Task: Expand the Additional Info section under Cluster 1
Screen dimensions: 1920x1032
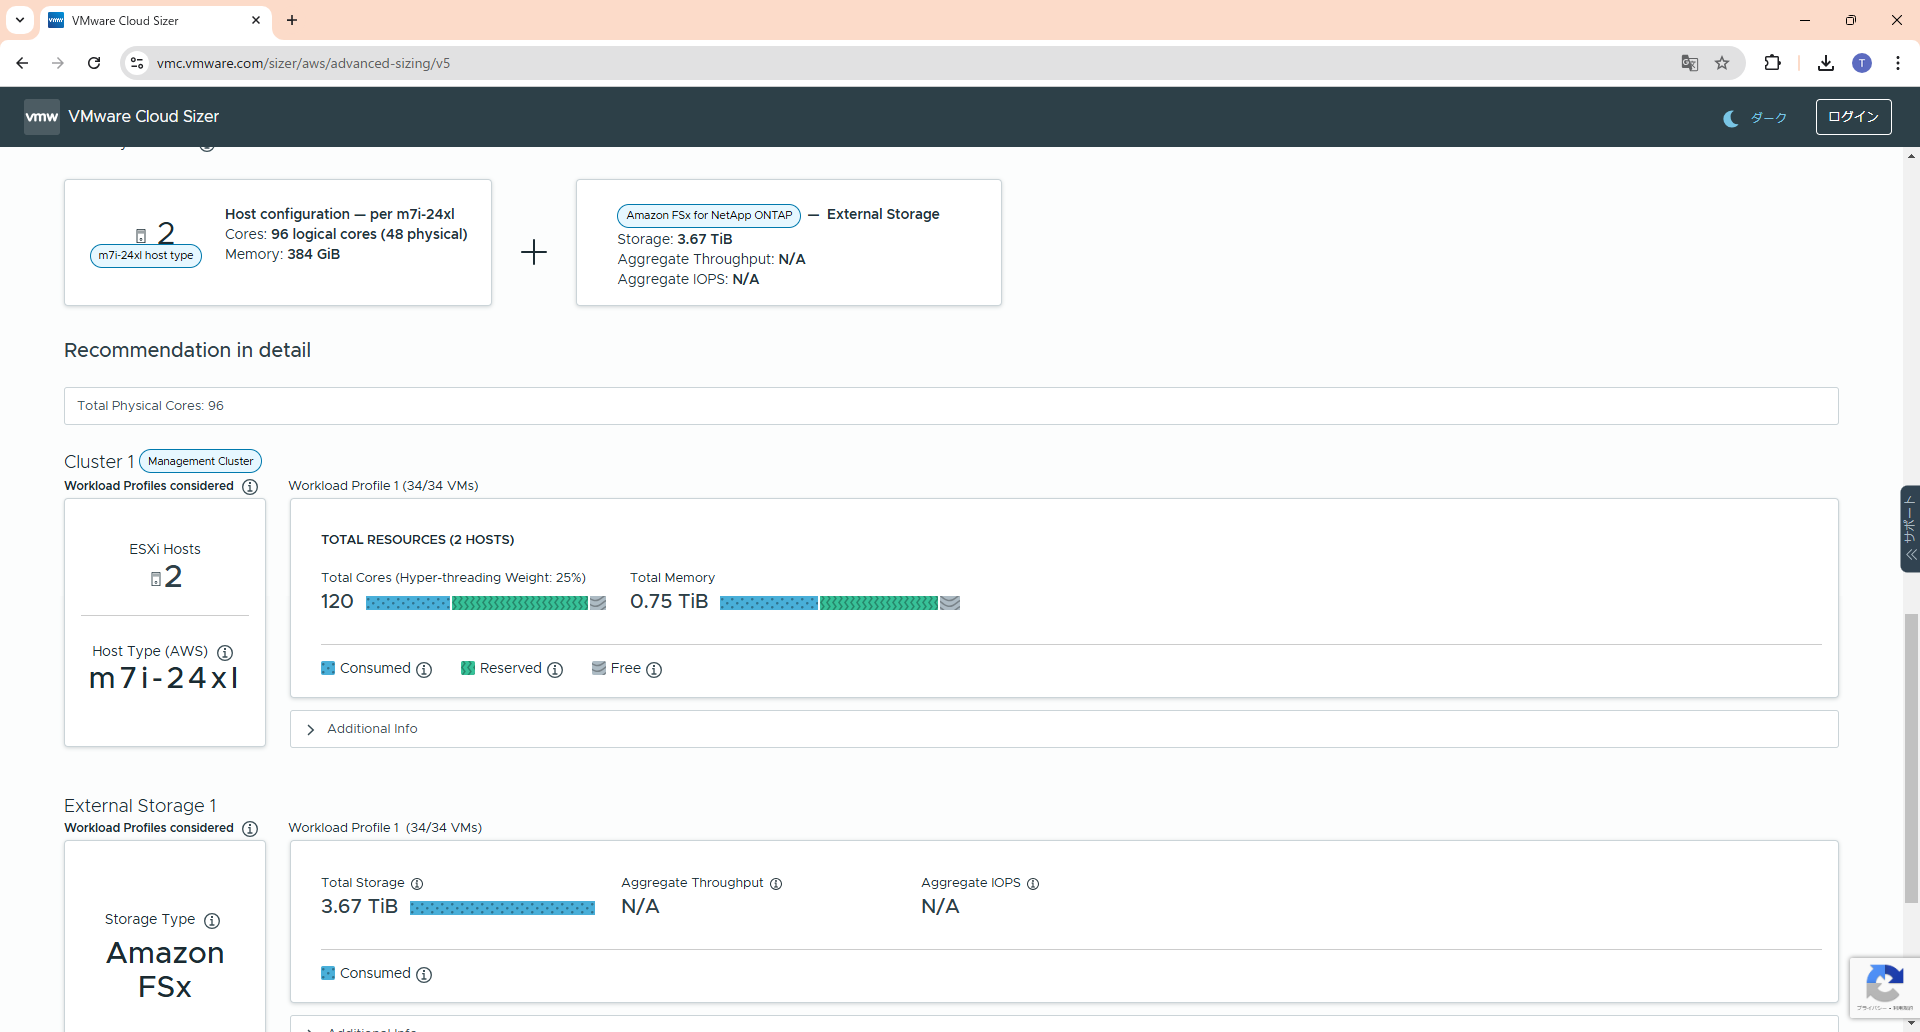Action: pyautogui.click(x=1064, y=729)
